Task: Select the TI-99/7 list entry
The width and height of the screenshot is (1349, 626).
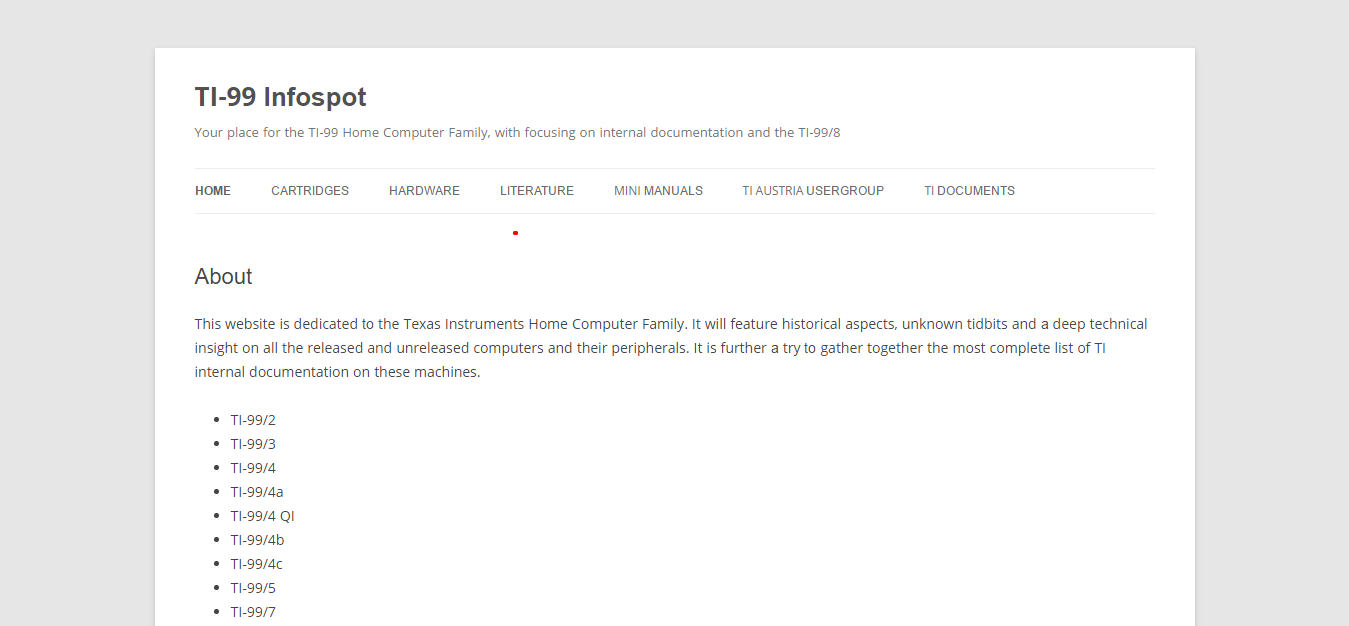Action: tap(253, 612)
